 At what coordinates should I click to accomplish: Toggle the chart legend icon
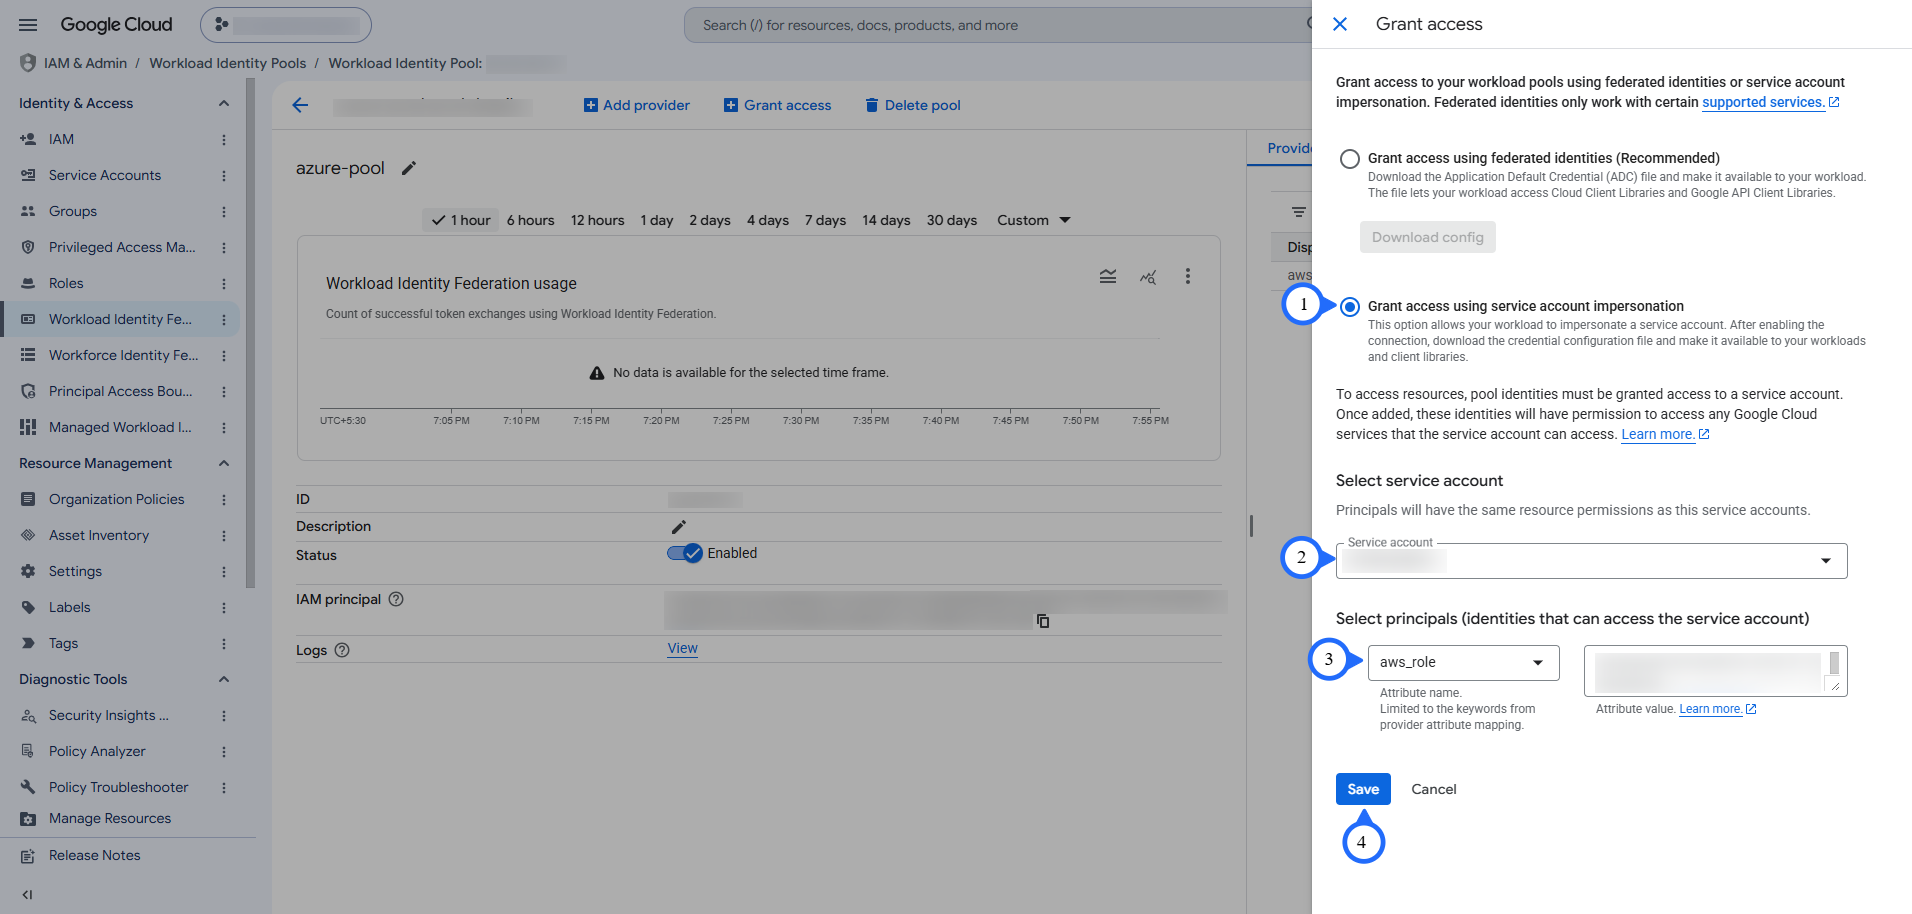(1108, 276)
